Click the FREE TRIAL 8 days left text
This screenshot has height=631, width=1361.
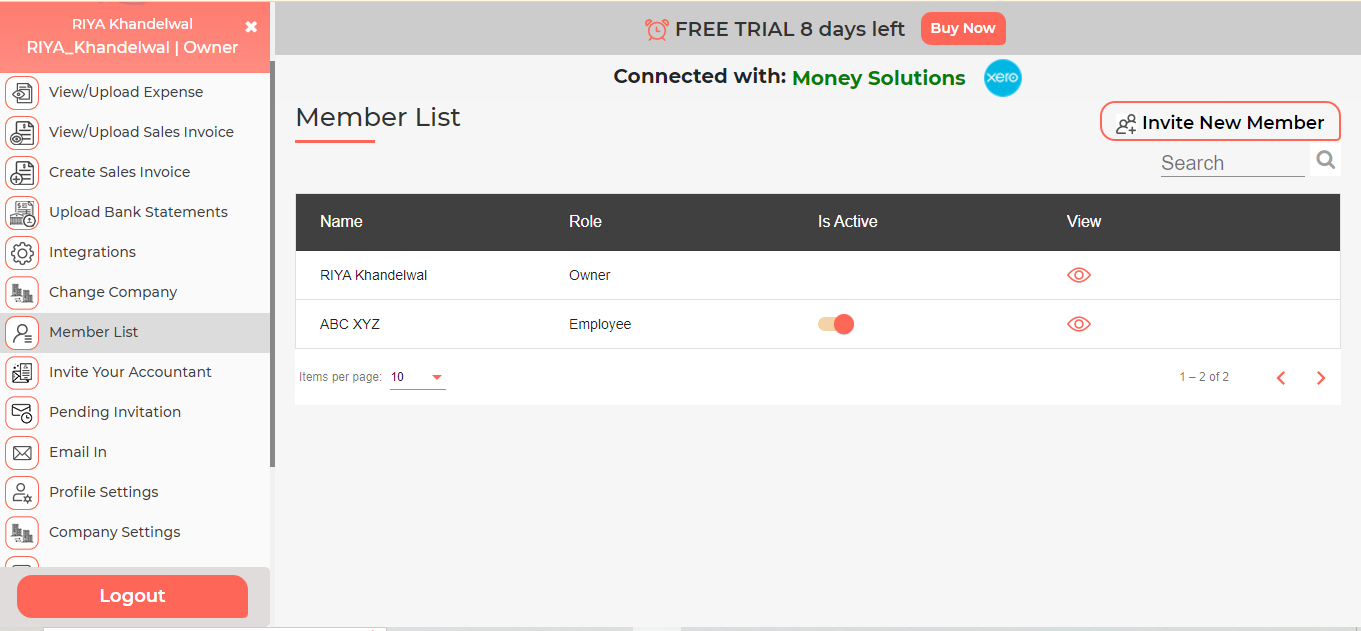click(x=790, y=29)
